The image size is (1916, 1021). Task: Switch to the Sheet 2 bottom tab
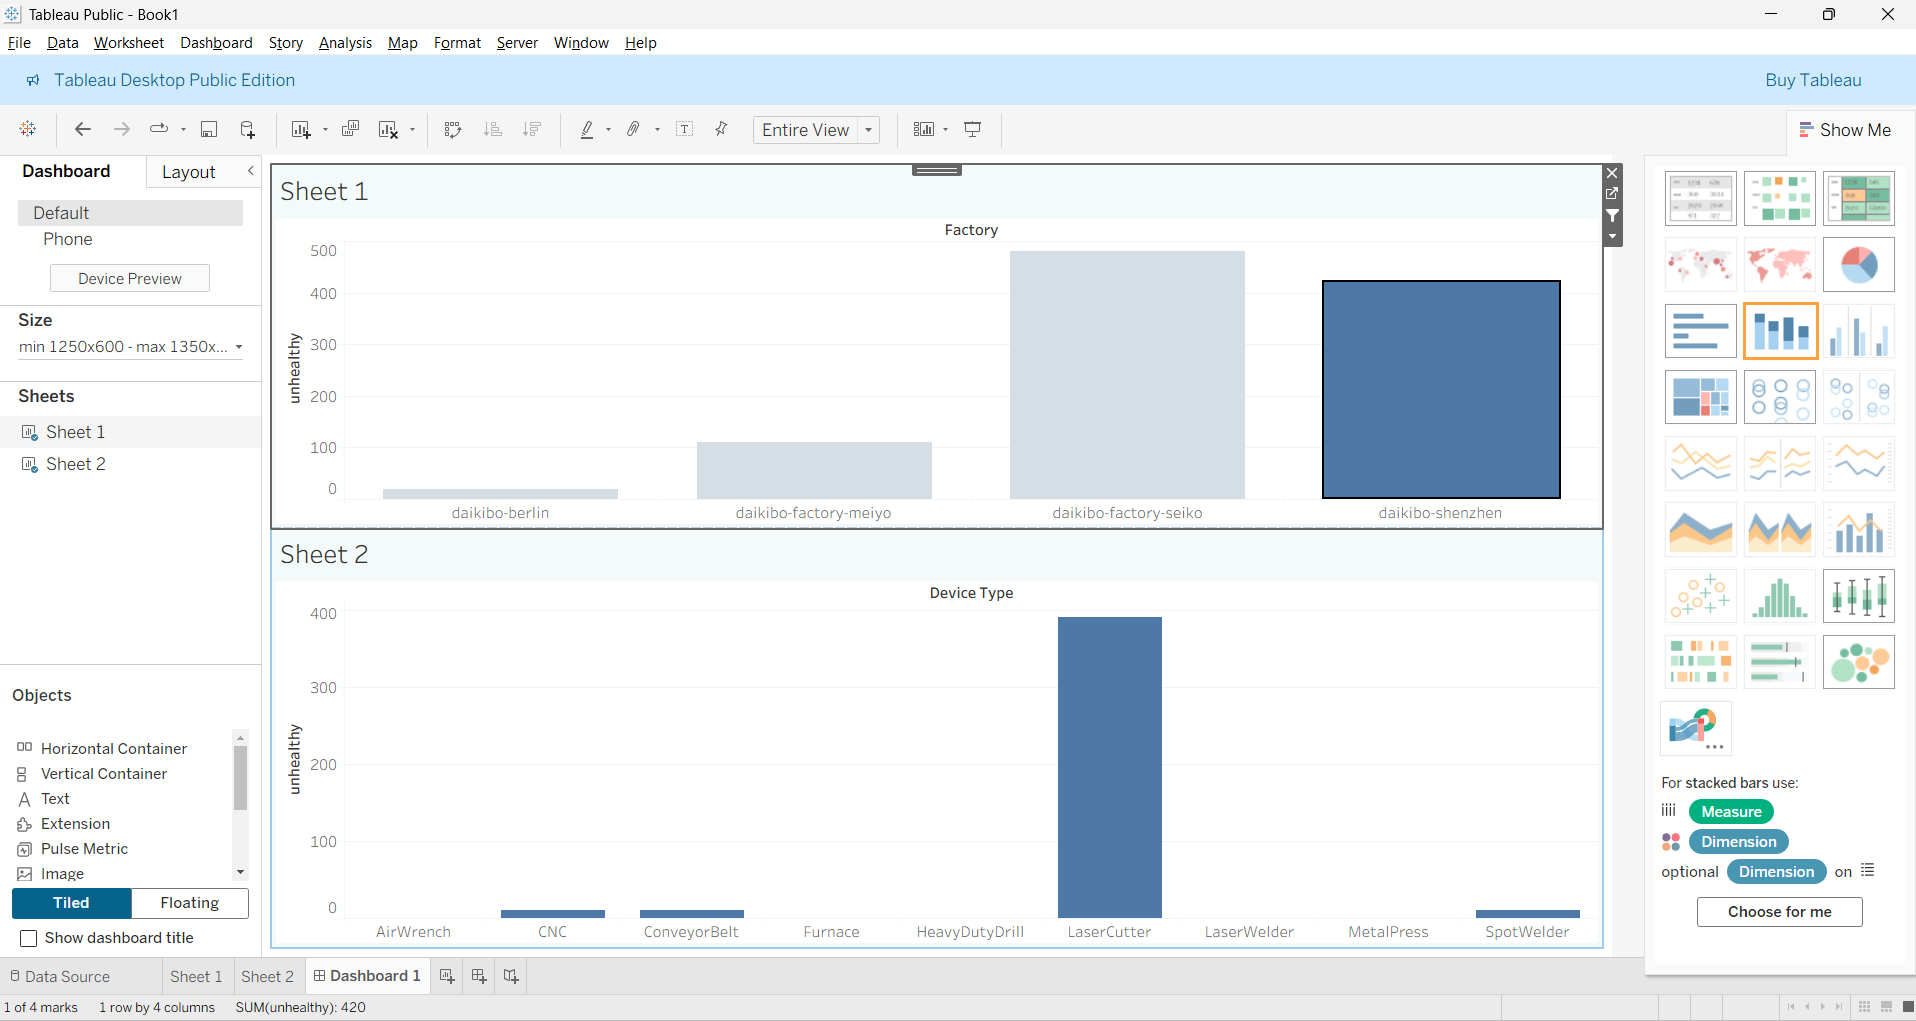(x=267, y=977)
